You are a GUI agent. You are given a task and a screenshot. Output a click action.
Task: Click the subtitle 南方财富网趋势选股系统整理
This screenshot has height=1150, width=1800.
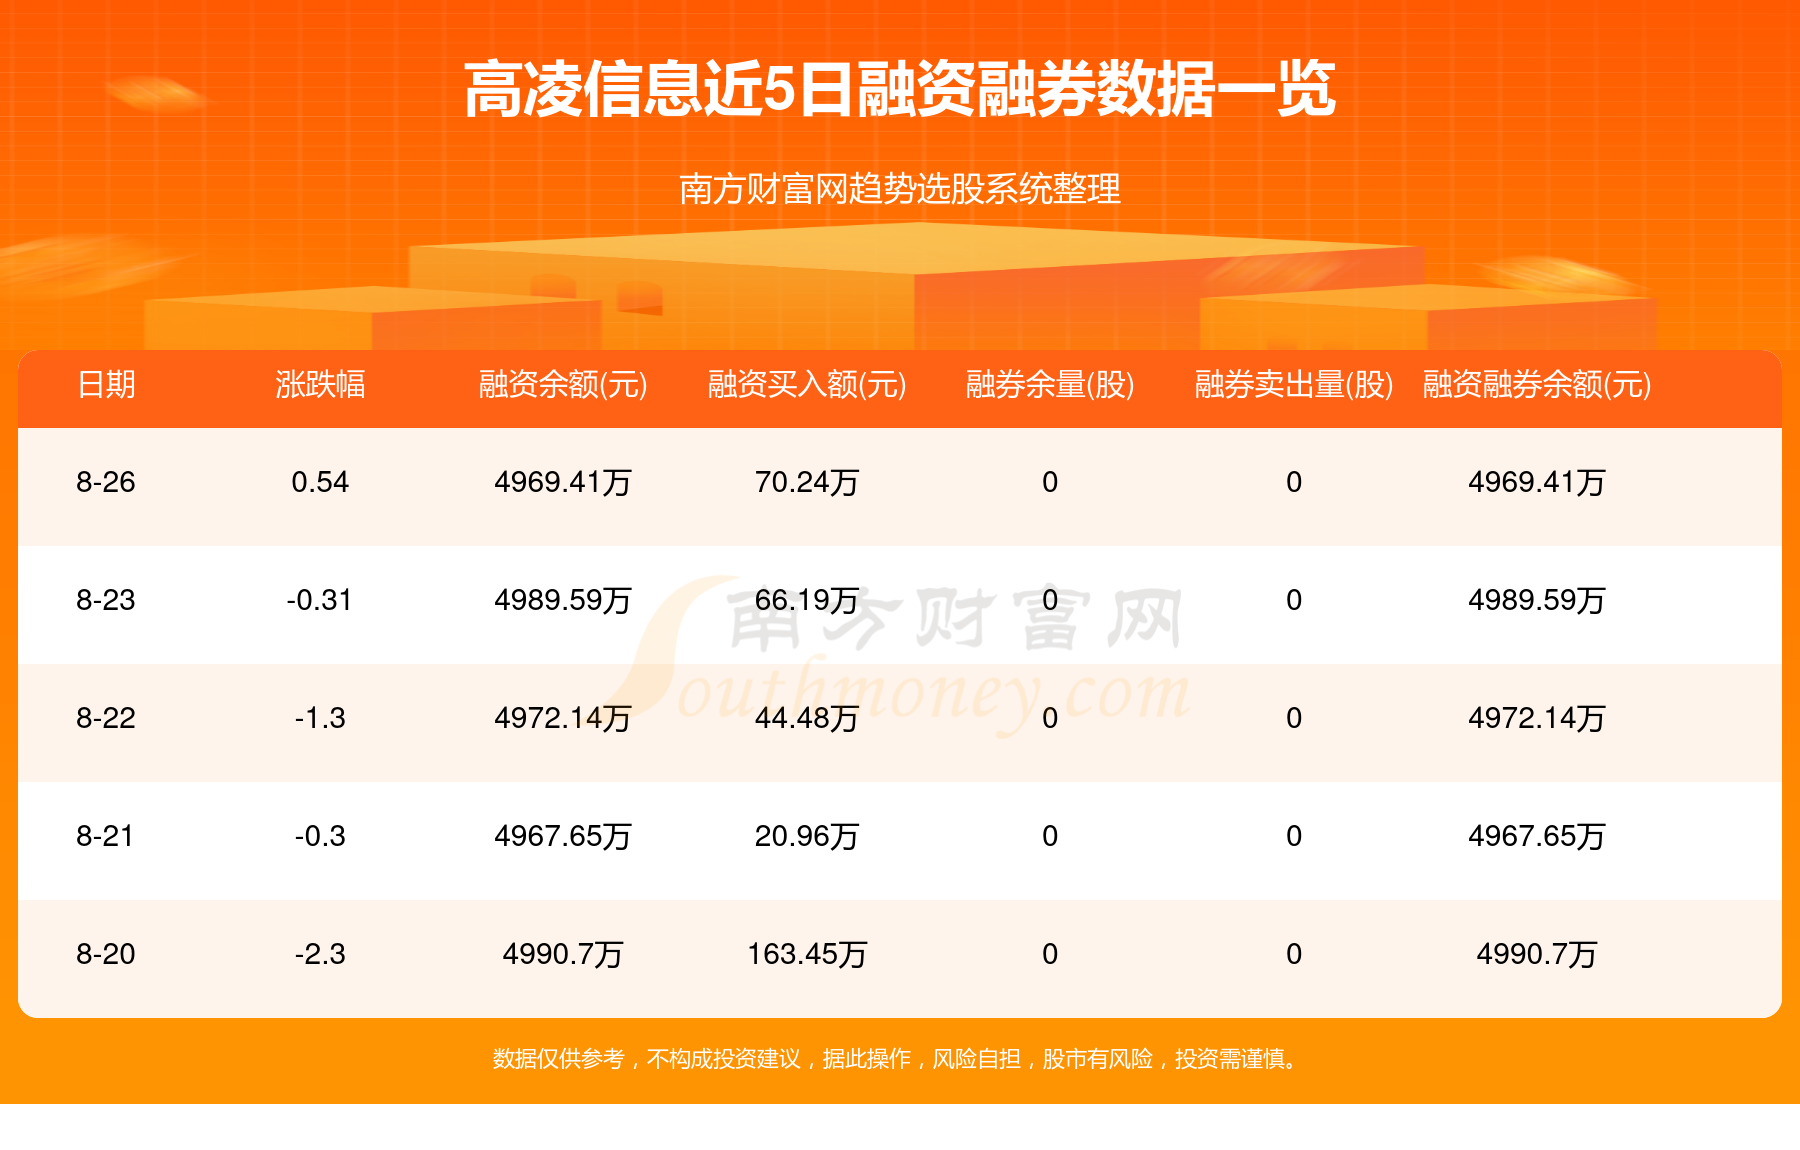click(x=900, y=189)
